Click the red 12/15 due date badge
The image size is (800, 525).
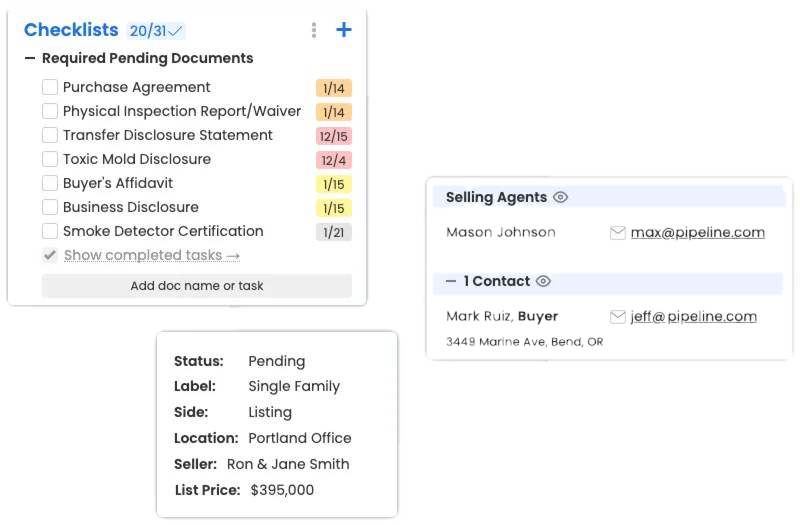333,136
